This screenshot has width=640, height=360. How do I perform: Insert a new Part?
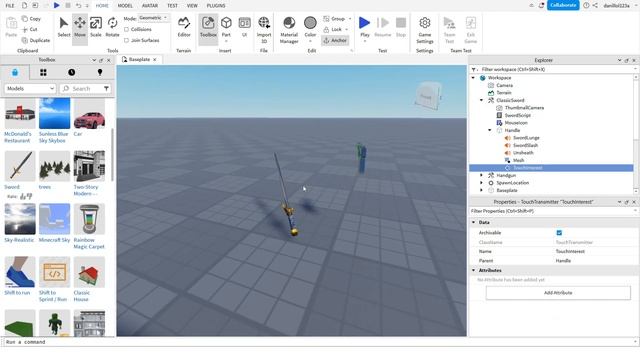226,27
